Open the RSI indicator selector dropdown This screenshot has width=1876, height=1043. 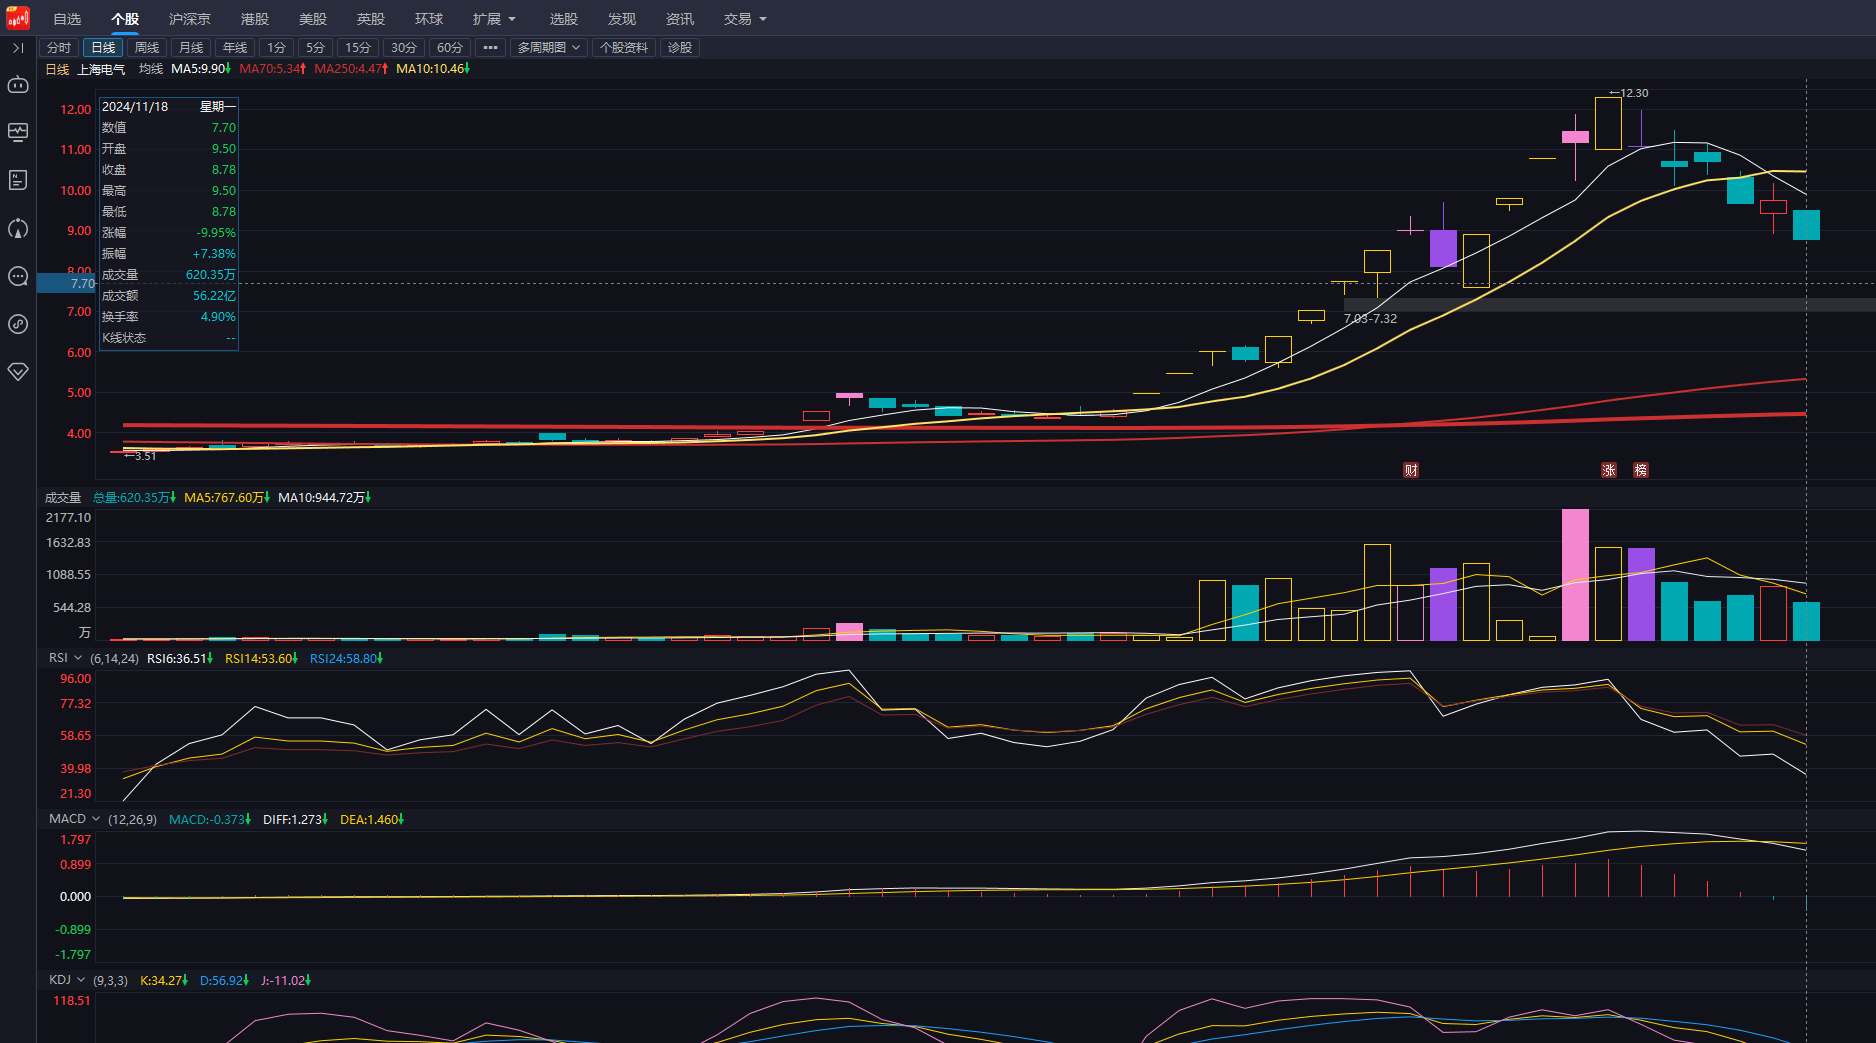(66, 658)
